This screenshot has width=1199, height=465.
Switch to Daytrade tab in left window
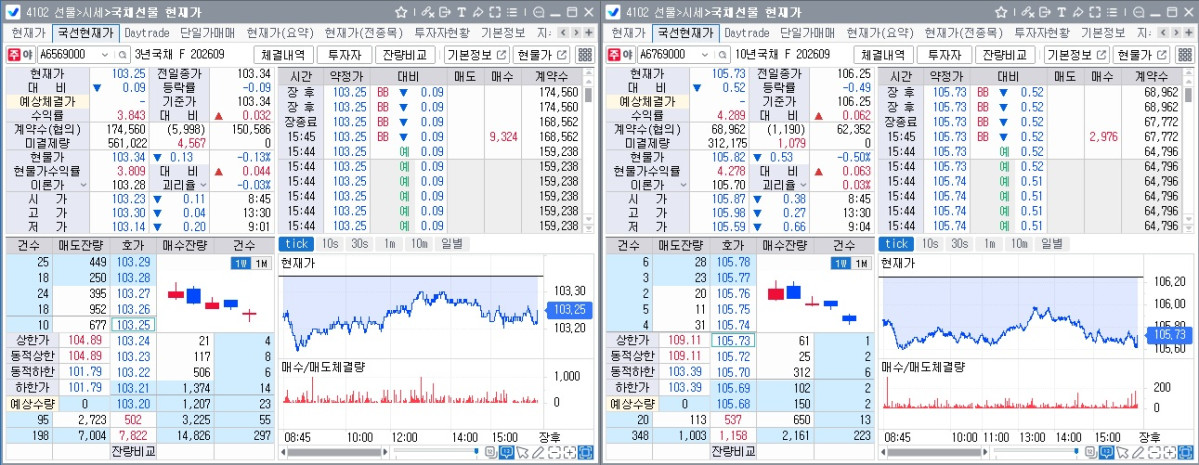(x=147, y=33)
